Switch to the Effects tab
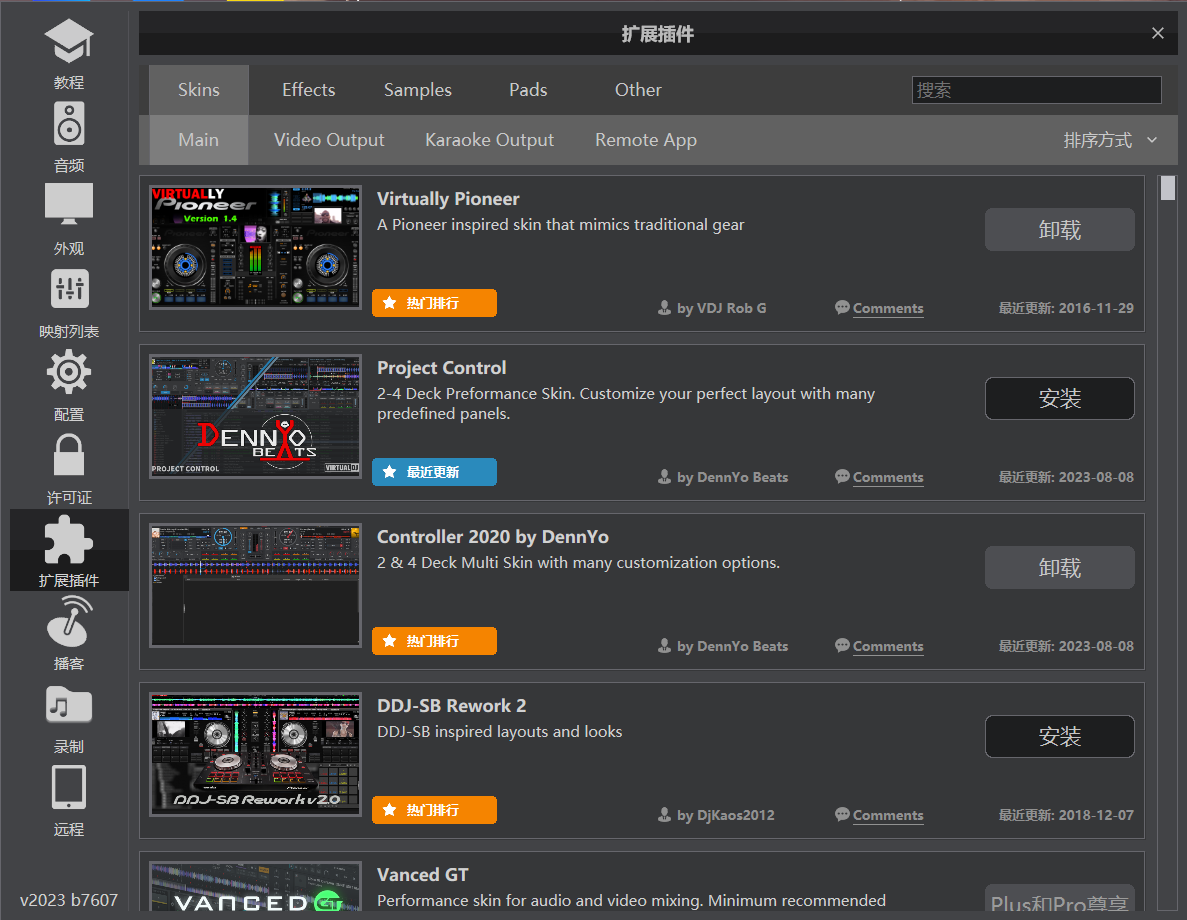 308,90
